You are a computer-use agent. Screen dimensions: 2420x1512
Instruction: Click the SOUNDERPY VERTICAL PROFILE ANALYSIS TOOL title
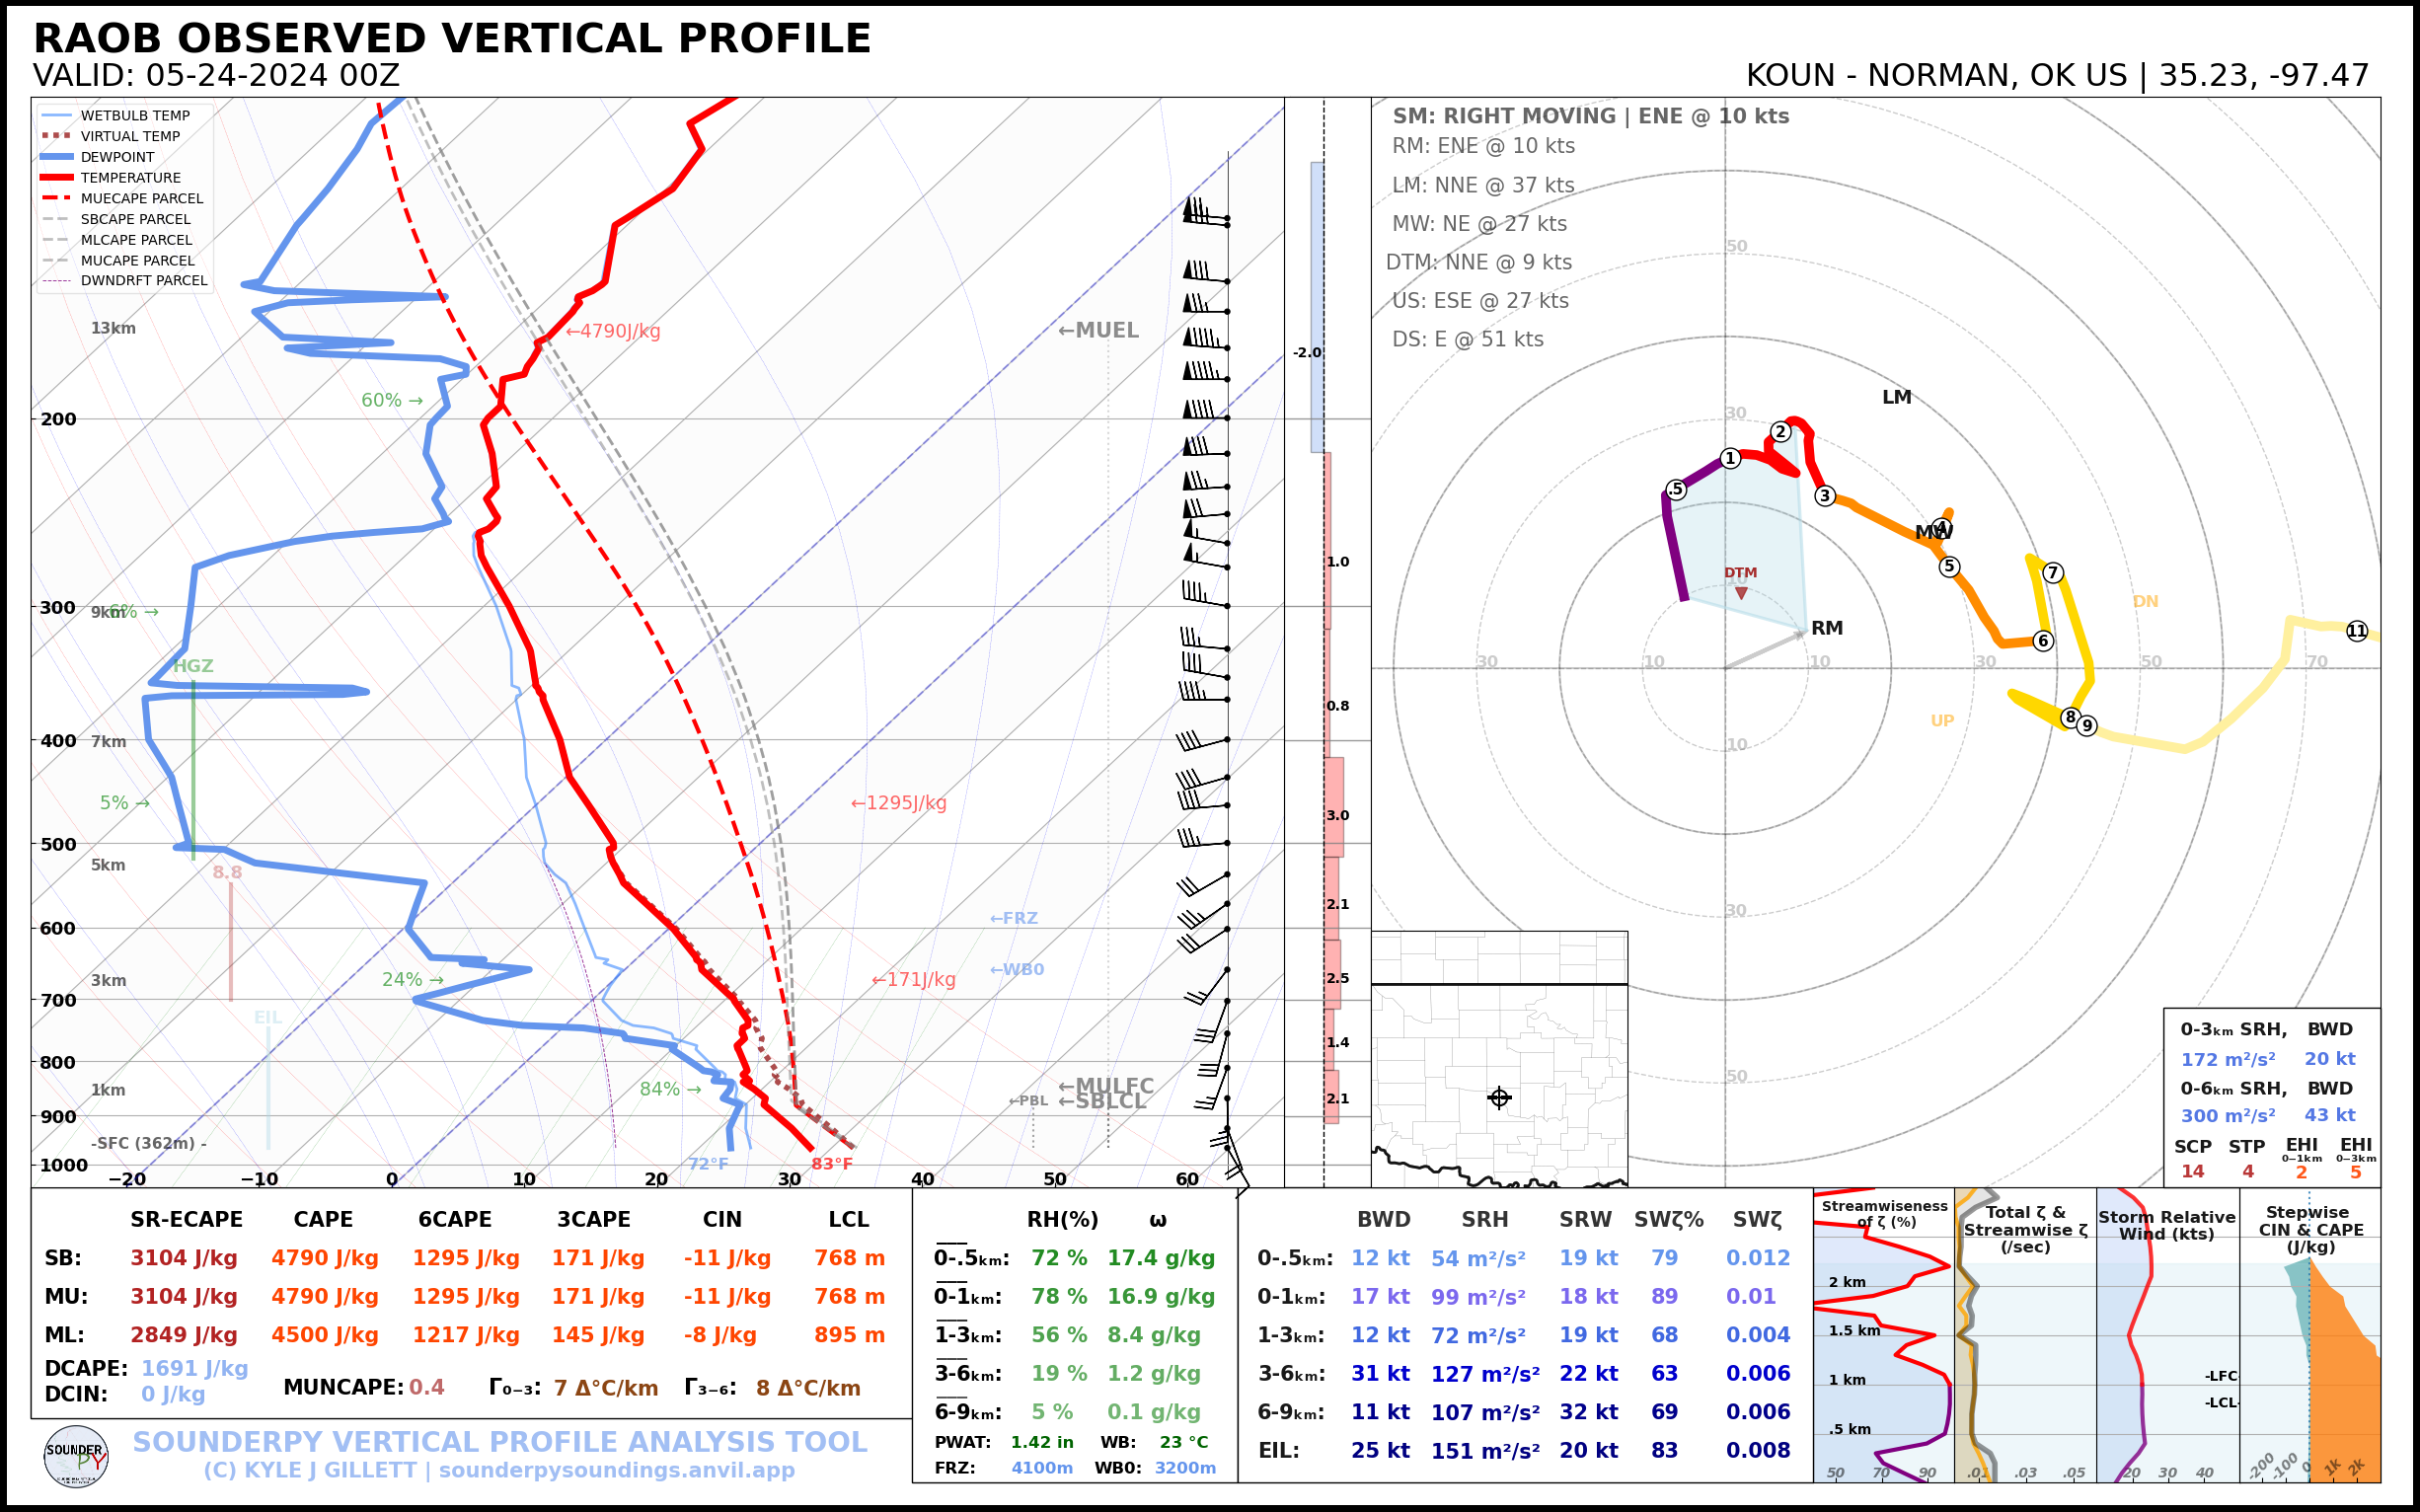point(499,1442)
